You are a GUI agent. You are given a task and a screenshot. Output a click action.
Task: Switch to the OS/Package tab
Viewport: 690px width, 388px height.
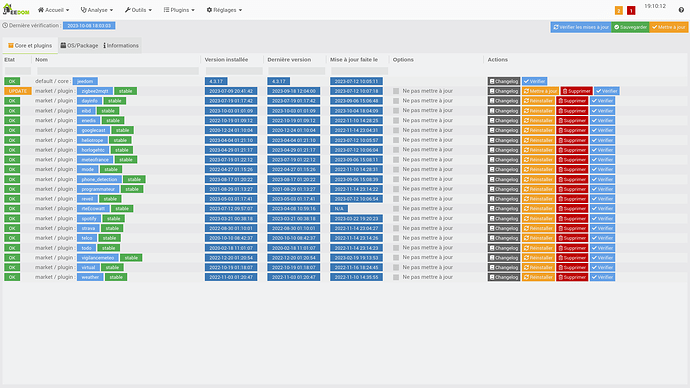[x=79, y=45]
